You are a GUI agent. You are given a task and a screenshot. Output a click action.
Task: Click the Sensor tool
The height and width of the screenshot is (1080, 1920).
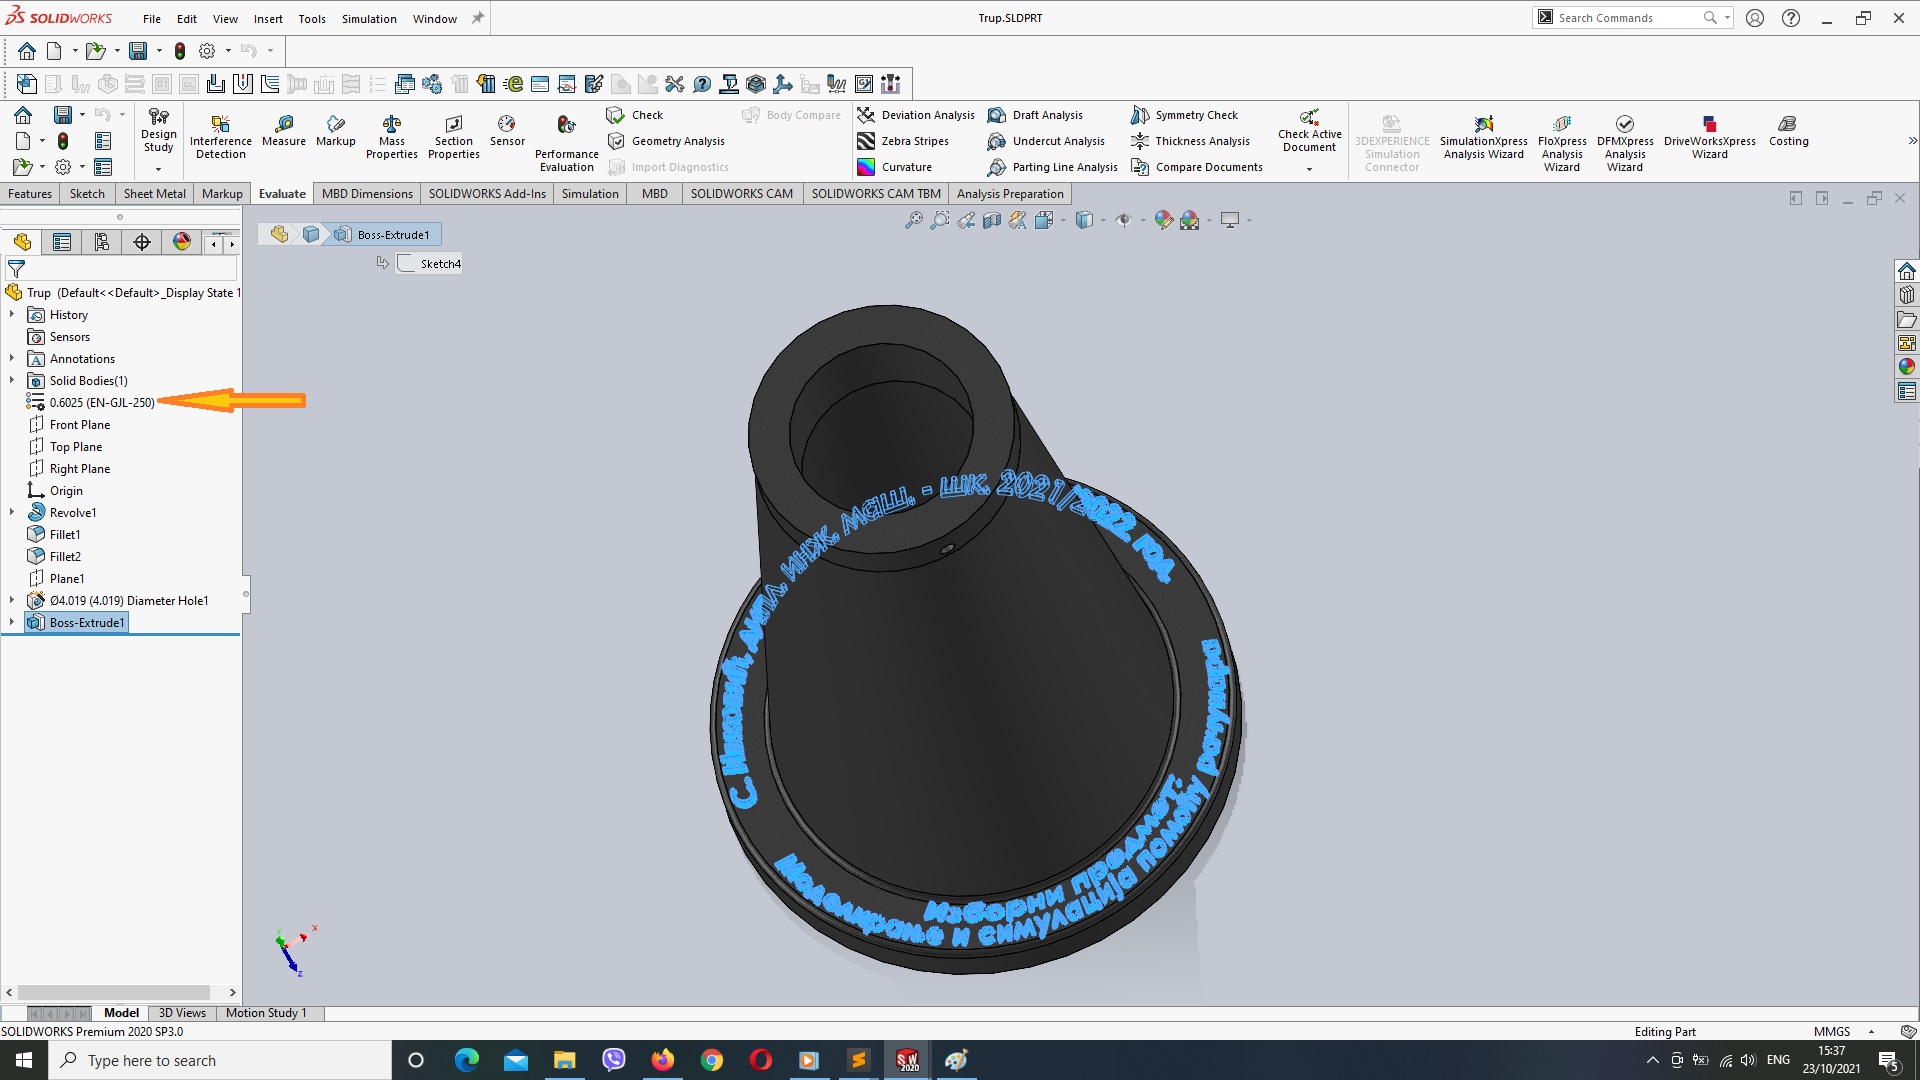[x=507, y=130]
